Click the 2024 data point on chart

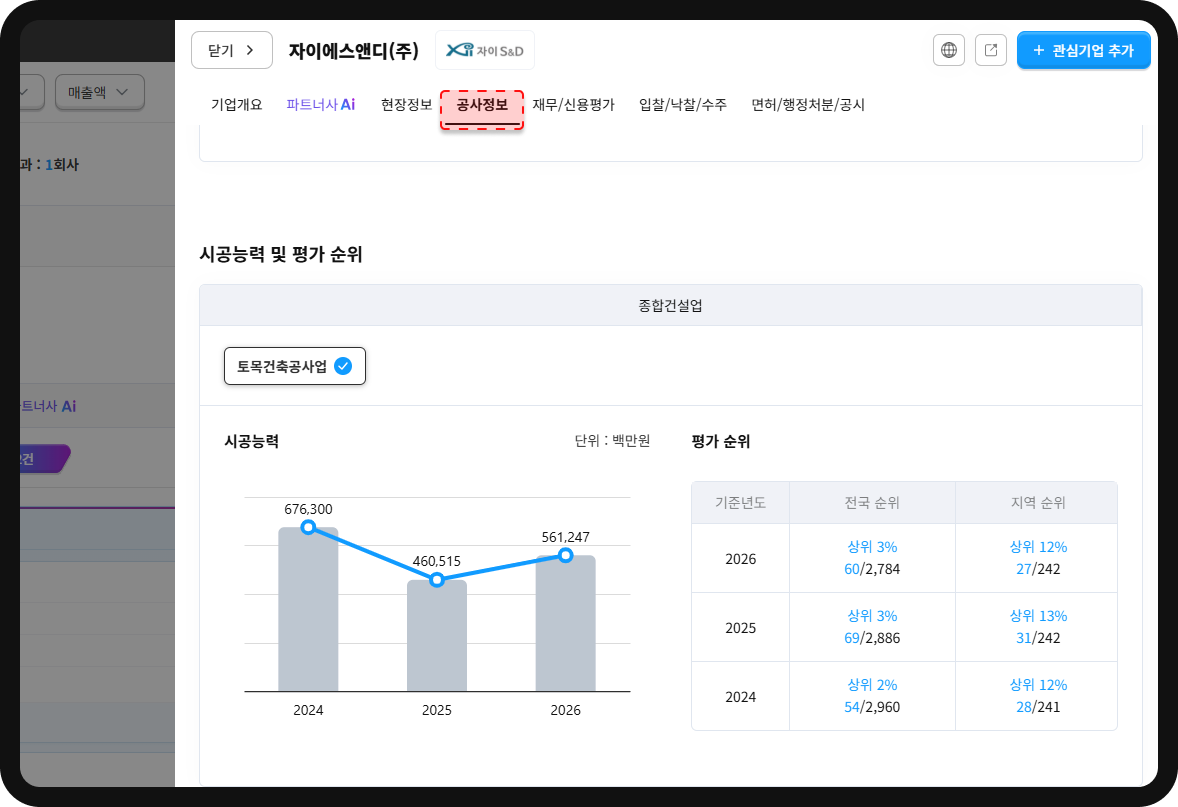pyautogui.click(x=308, y=527)
